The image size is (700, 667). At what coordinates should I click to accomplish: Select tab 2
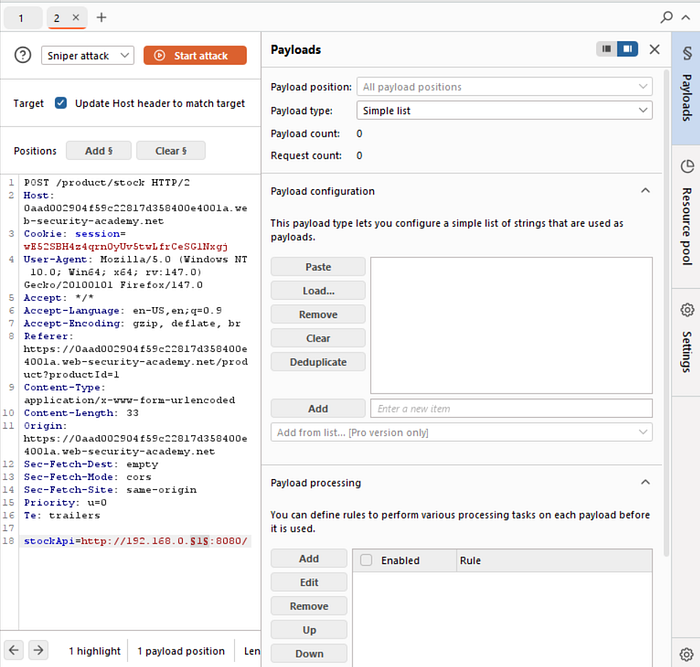coord(57,18)
